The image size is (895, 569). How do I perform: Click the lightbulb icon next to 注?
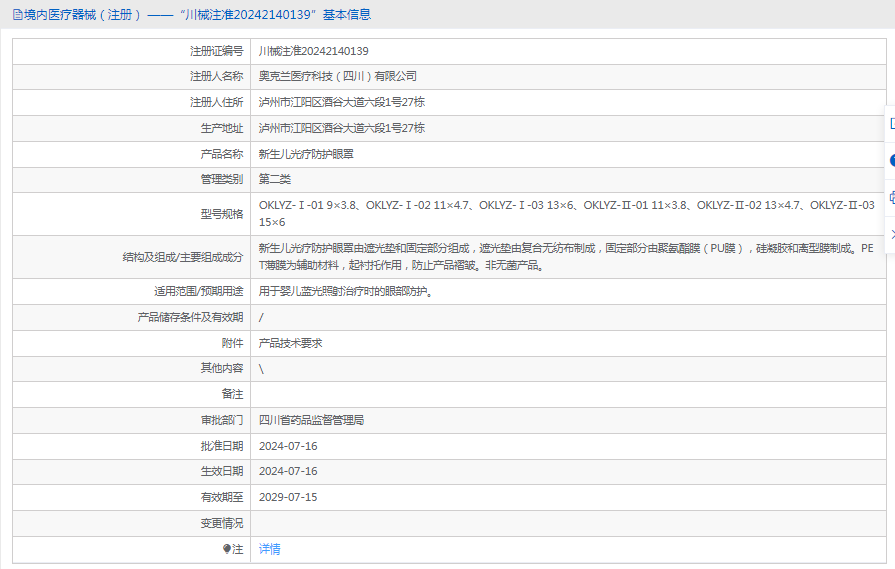(x=226, y=549)
